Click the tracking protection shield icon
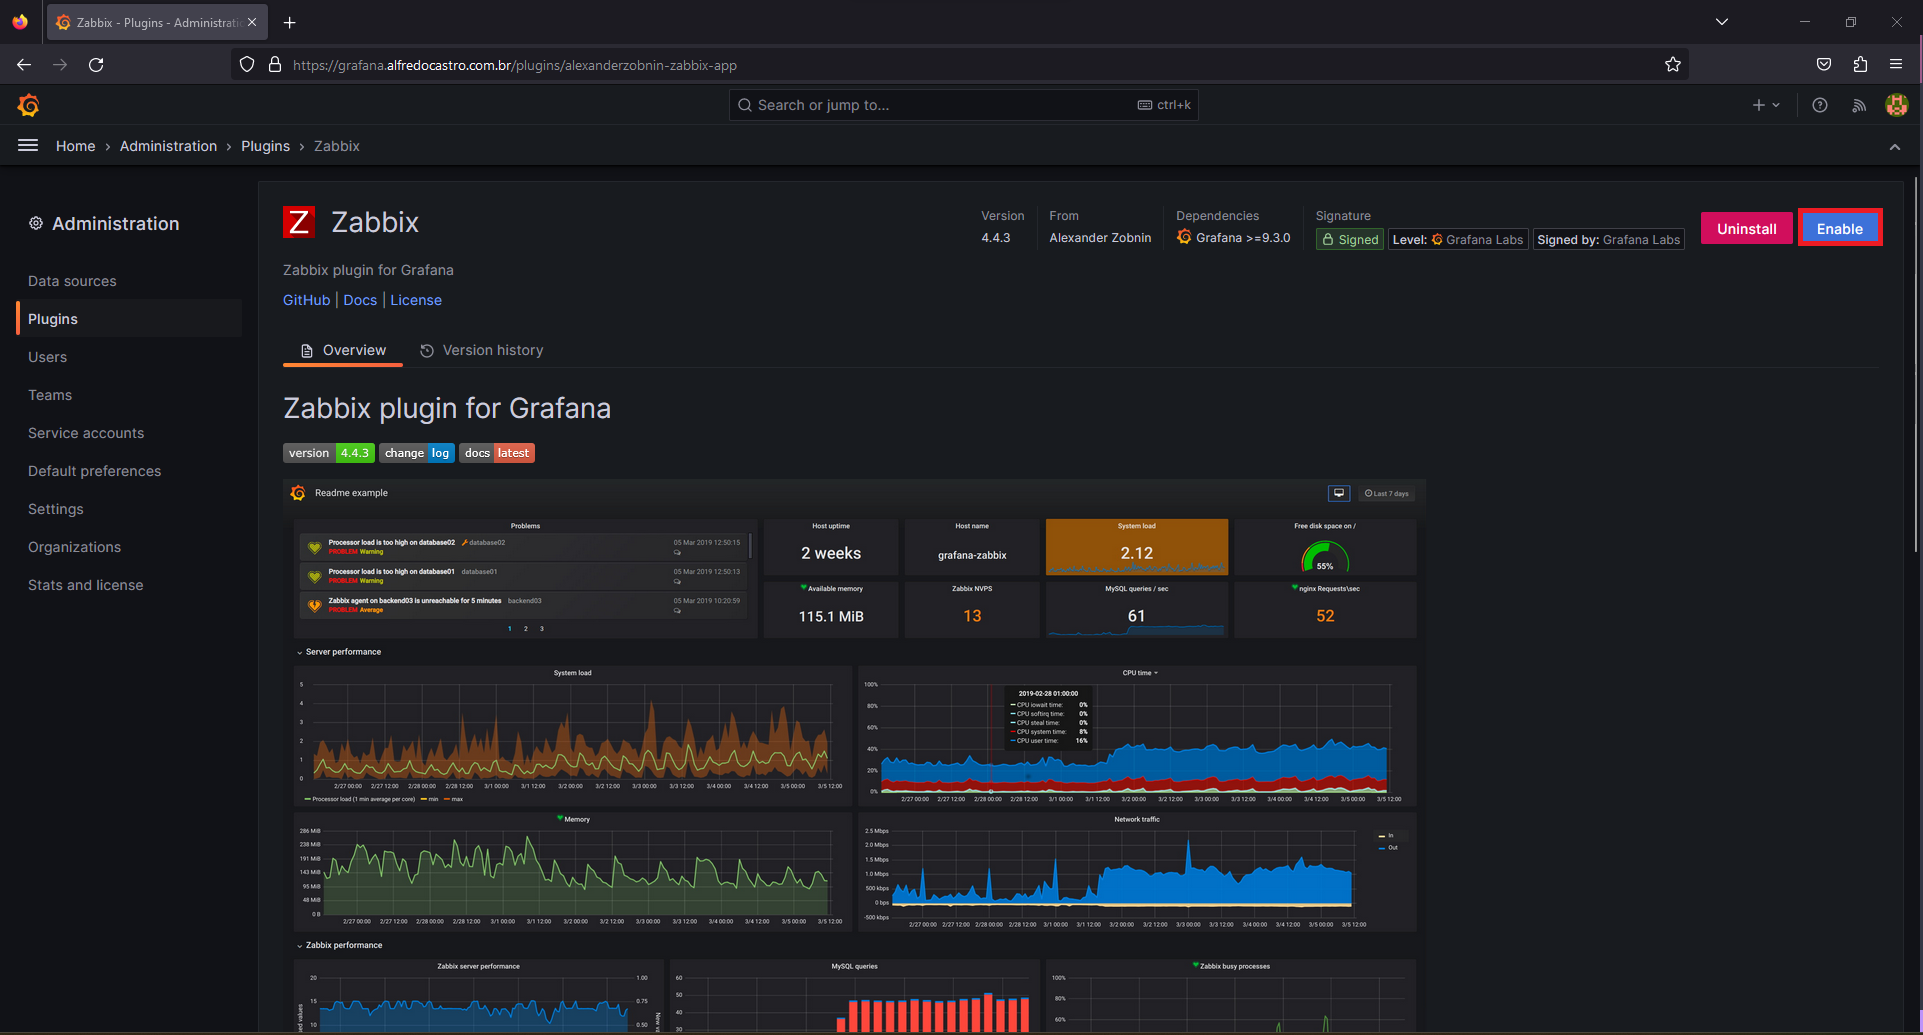Screen dimensions: 1923x1035 tap(247, 65)
